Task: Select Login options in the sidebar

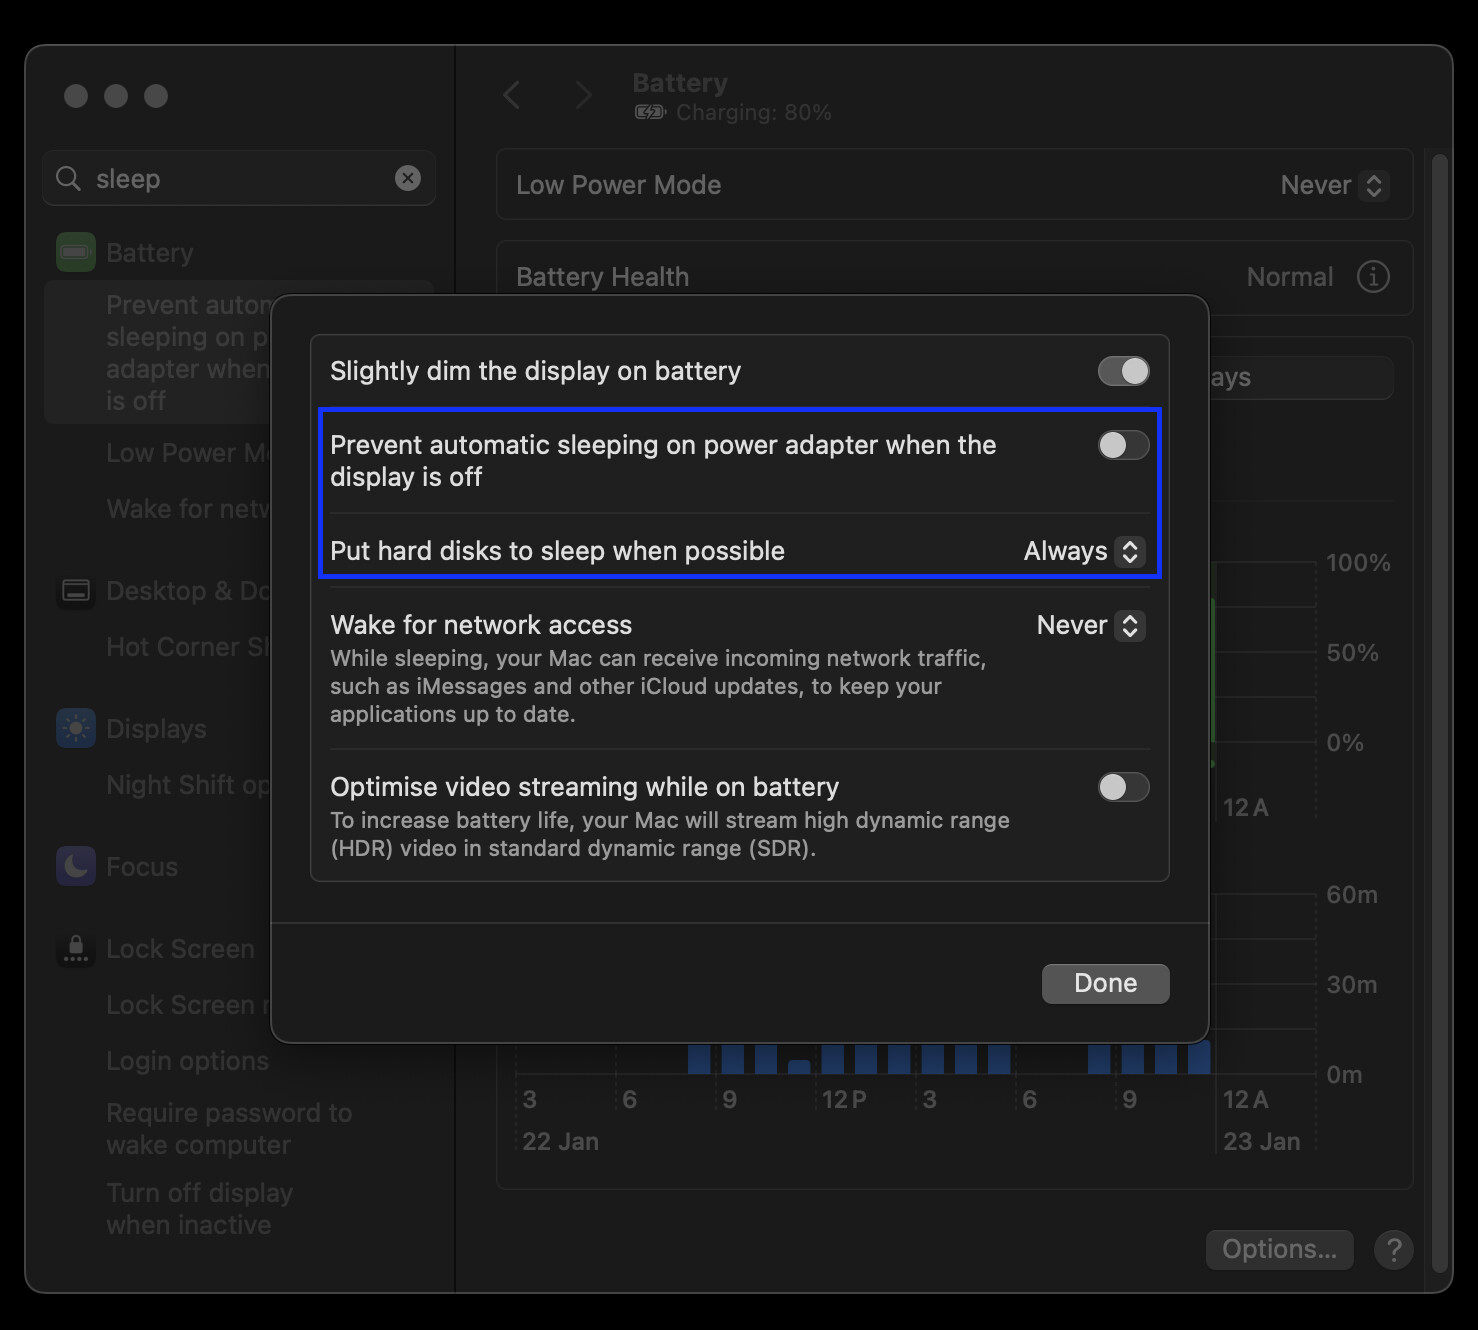Action: [x=188, y=1061]
